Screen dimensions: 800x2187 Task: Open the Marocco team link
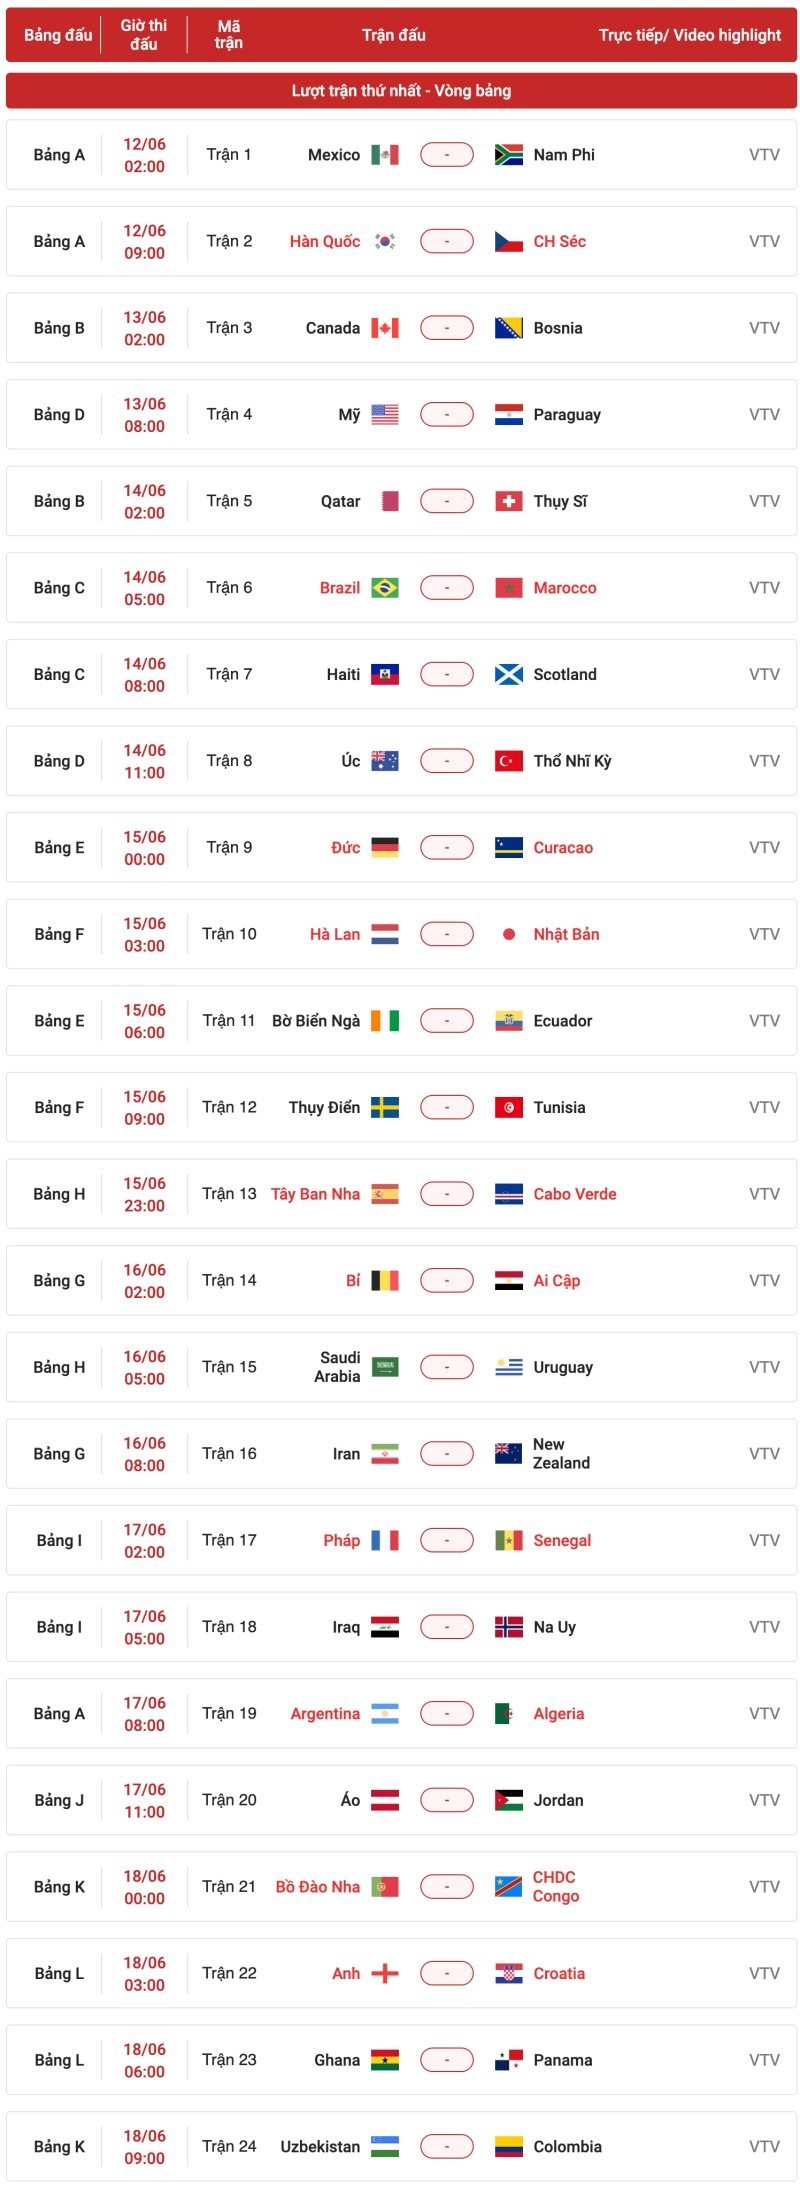[x=565, y=588]
